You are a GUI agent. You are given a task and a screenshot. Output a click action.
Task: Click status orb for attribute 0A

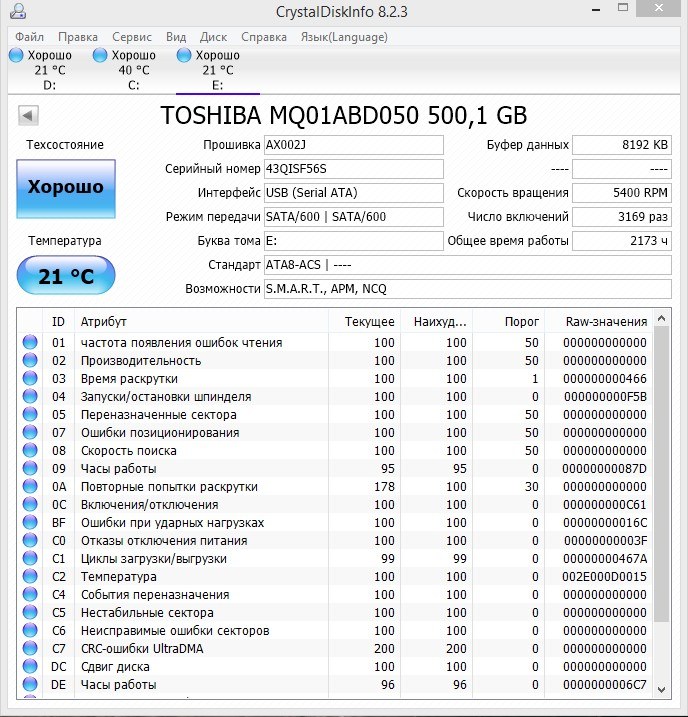30,486
